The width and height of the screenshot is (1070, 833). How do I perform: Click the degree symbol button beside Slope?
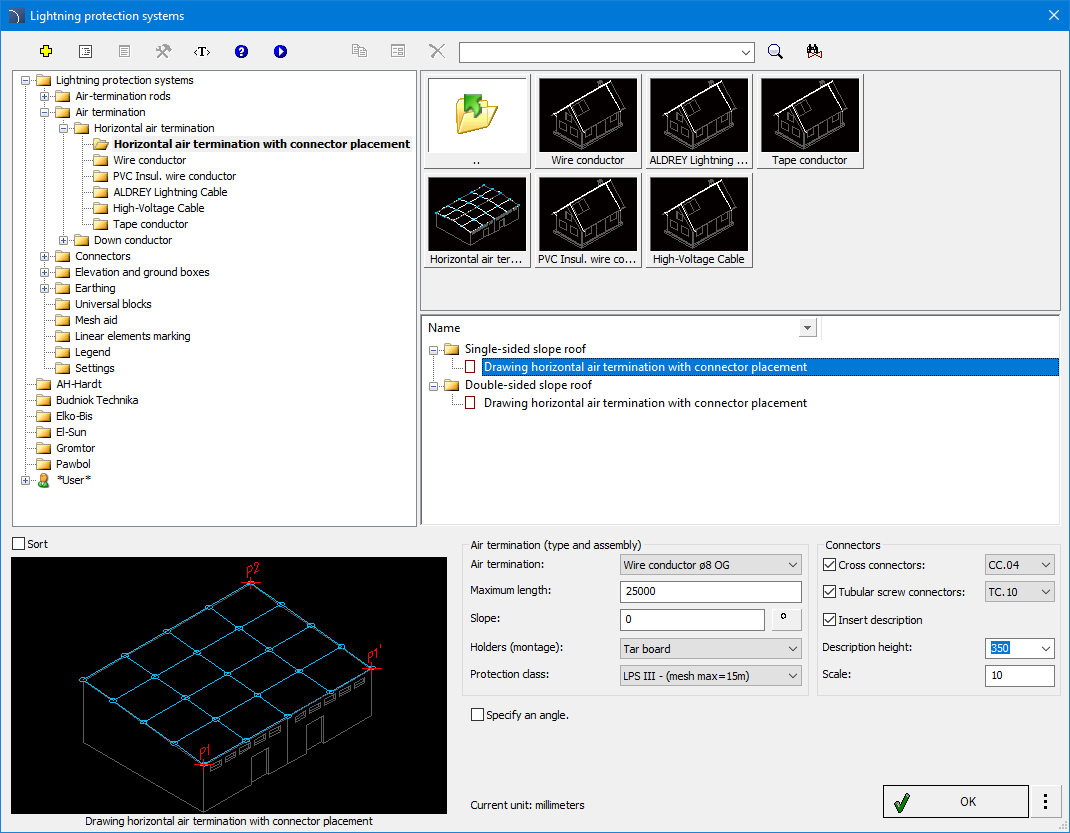(x=787, y=620)
